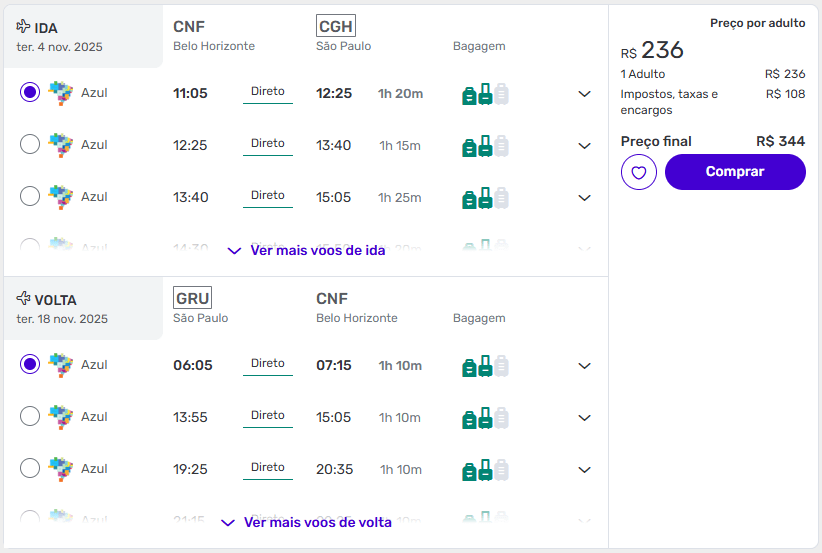Expand details of 13:55 return flight
Image resolution: width=822 pixels, height=553 pixels.
(585, 418)
